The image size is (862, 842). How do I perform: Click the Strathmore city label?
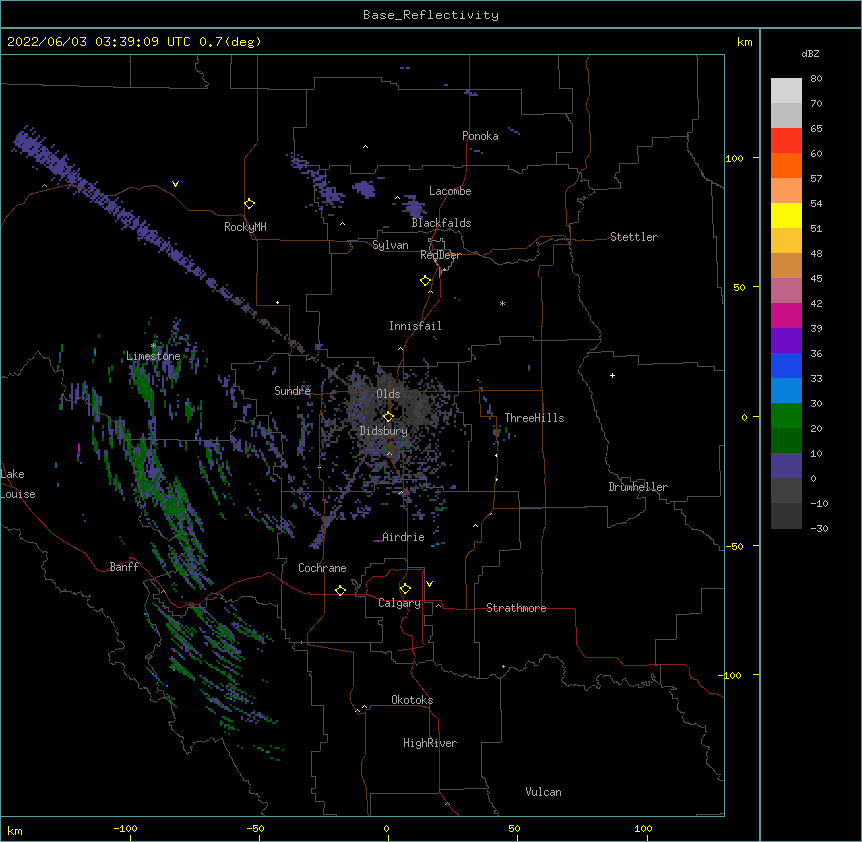click(x=516, y=608)
